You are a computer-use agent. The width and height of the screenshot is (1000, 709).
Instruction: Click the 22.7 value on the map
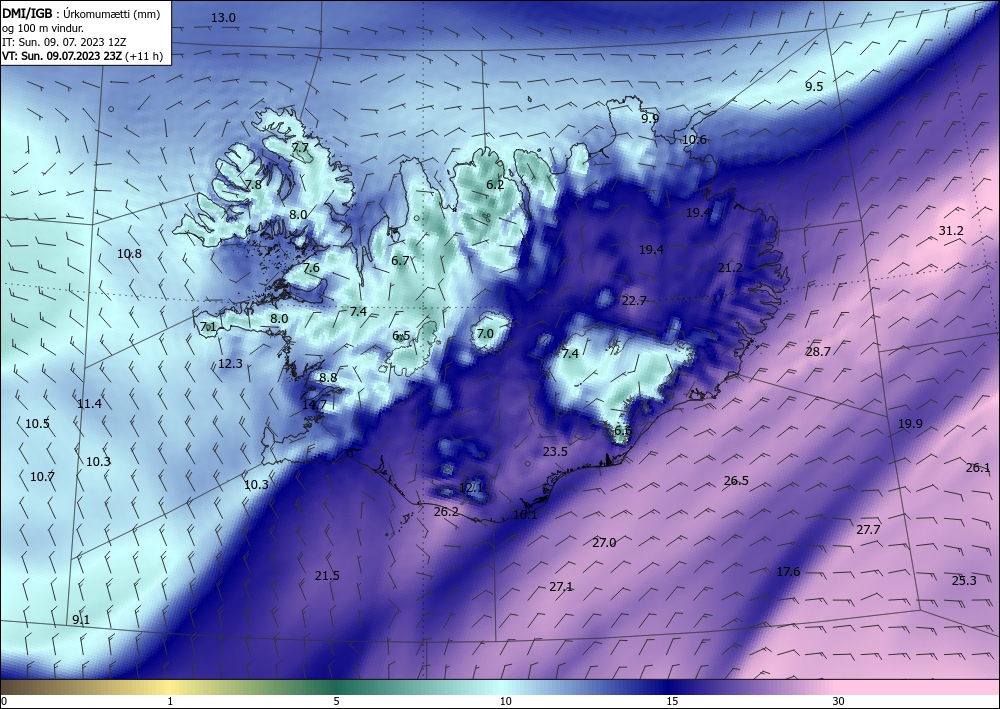click(x=634, y=301)
